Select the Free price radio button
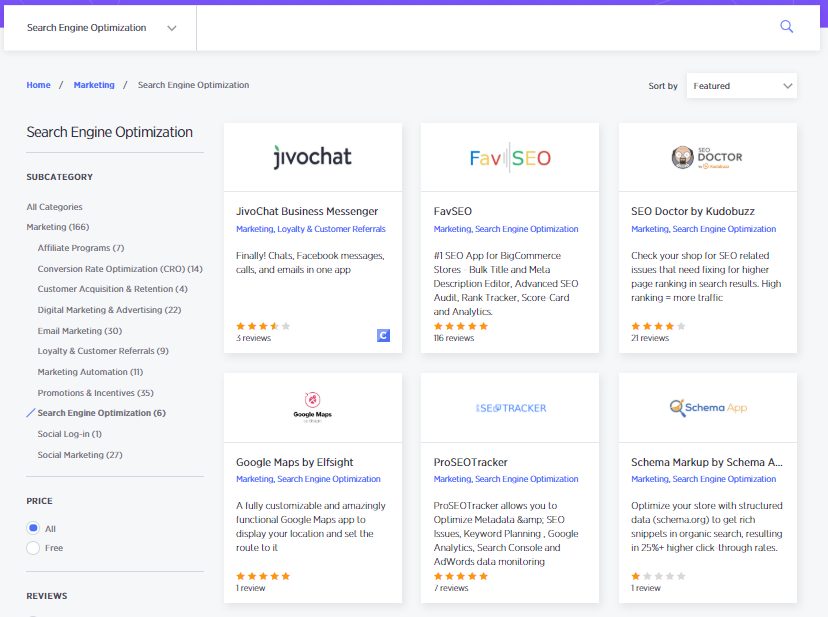 tap(33, 548)
